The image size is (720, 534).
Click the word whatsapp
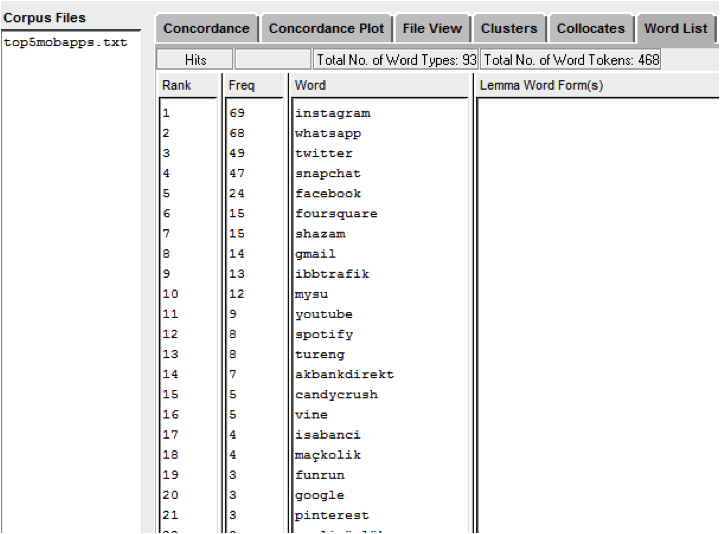(x=328, y=134)
